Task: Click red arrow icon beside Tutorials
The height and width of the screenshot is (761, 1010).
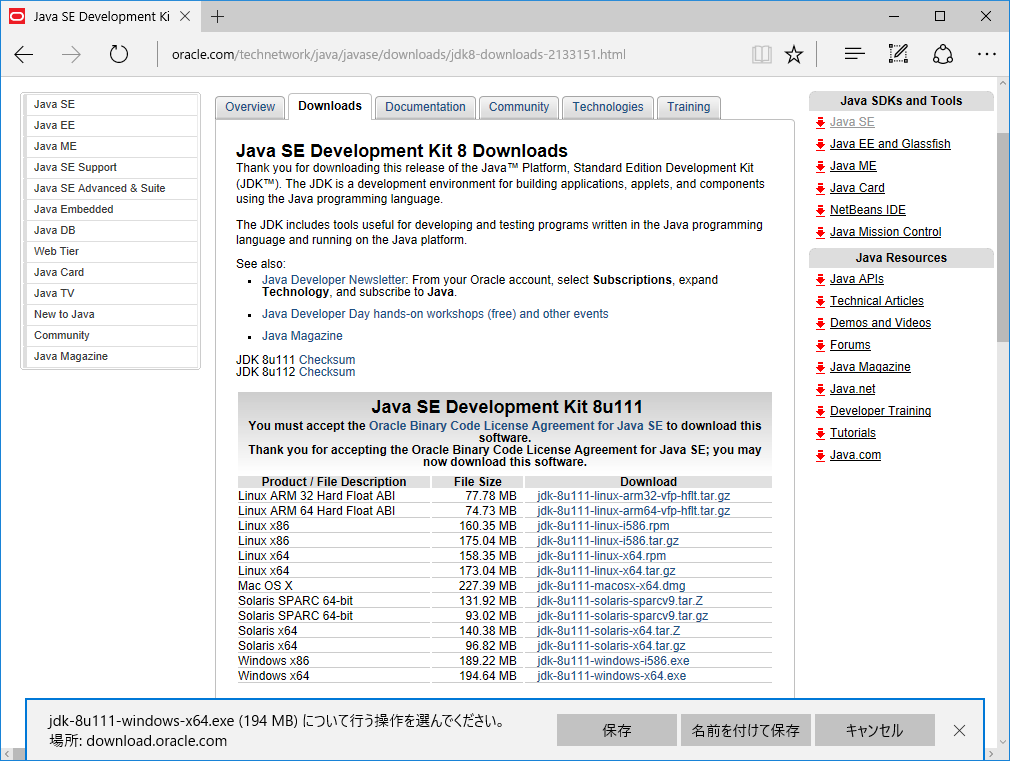Action: point(820,433)
